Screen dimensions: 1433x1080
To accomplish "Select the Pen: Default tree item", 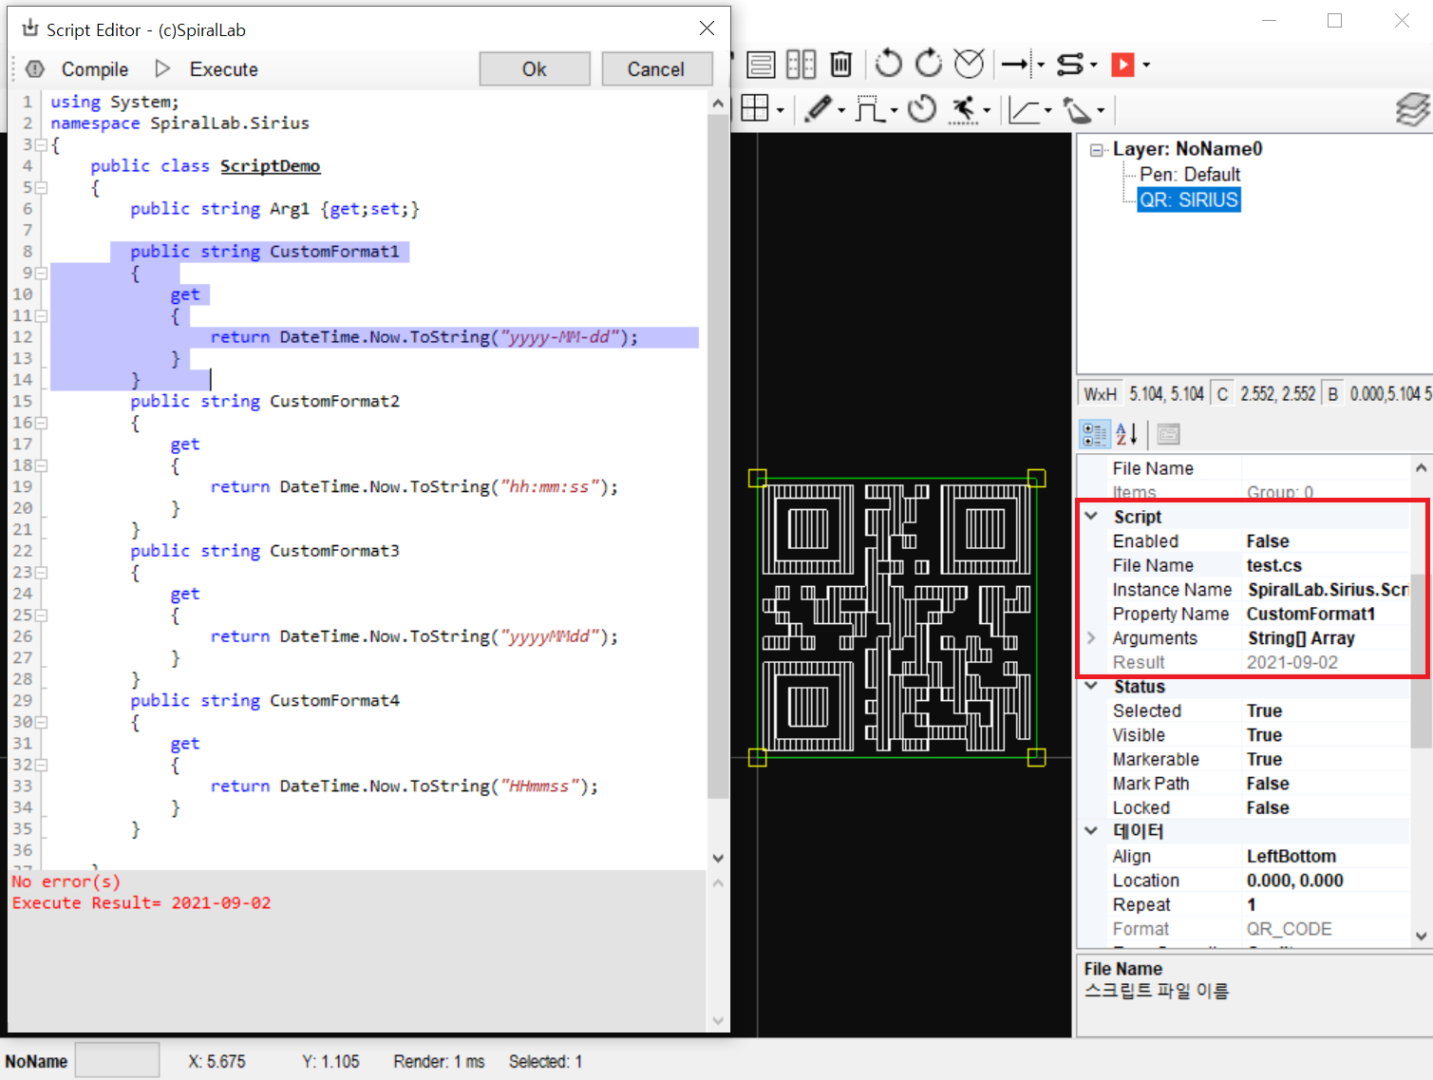I will [x=1190, y=174].
